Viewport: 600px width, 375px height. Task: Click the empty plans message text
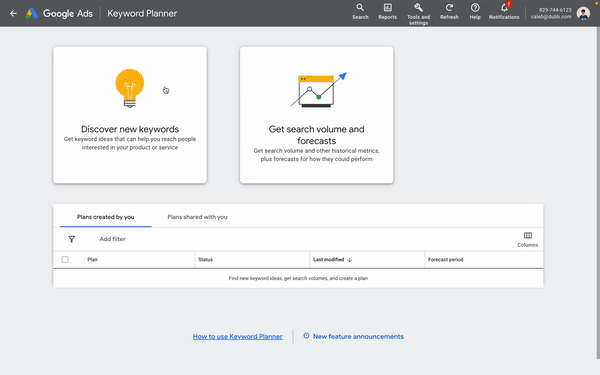click(298, 278)
